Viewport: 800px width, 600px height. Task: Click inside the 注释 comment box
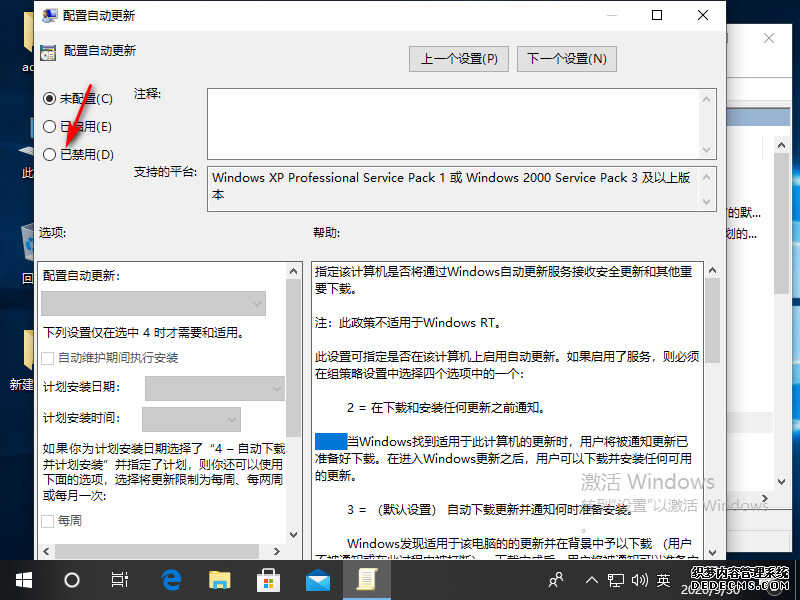[x=453, y=123]
